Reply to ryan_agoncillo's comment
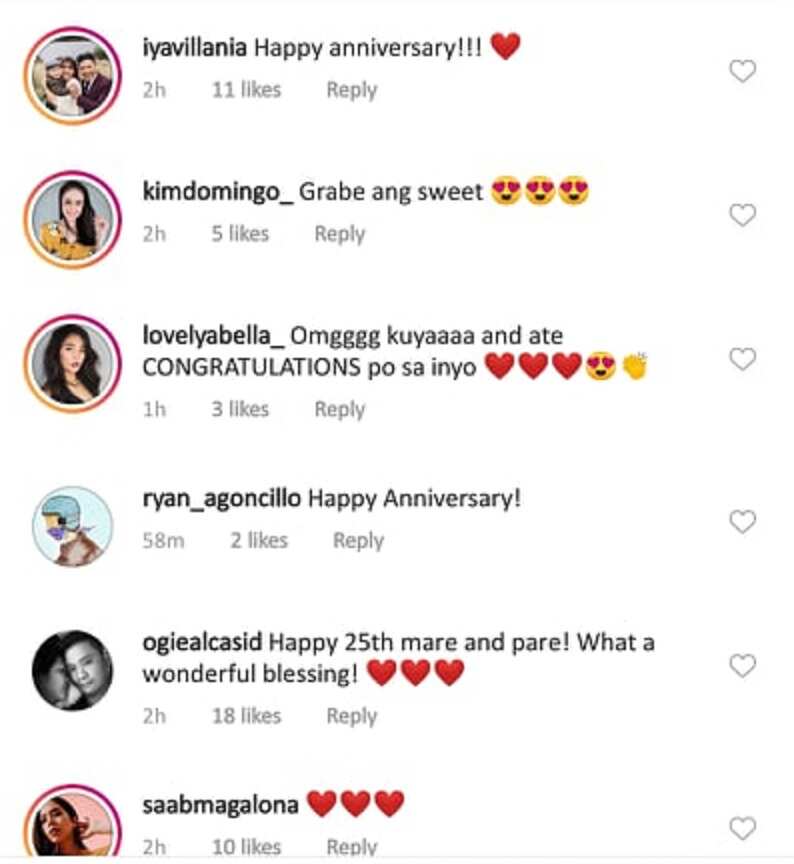 click(358, 541)
